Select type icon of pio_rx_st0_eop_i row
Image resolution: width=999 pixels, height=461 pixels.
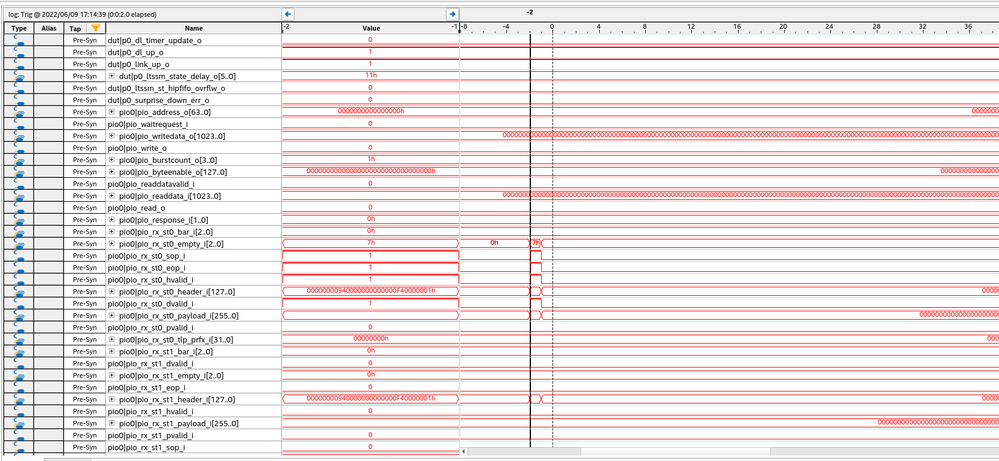[x=19, y=267]
